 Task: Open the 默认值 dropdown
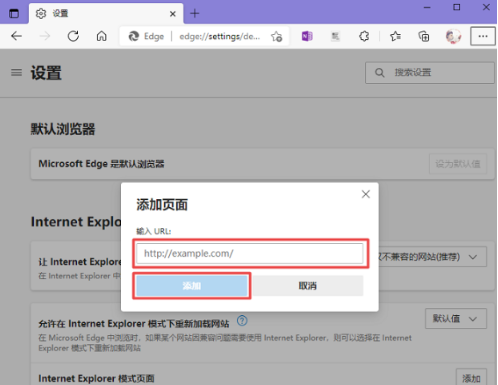pos(456,319)
